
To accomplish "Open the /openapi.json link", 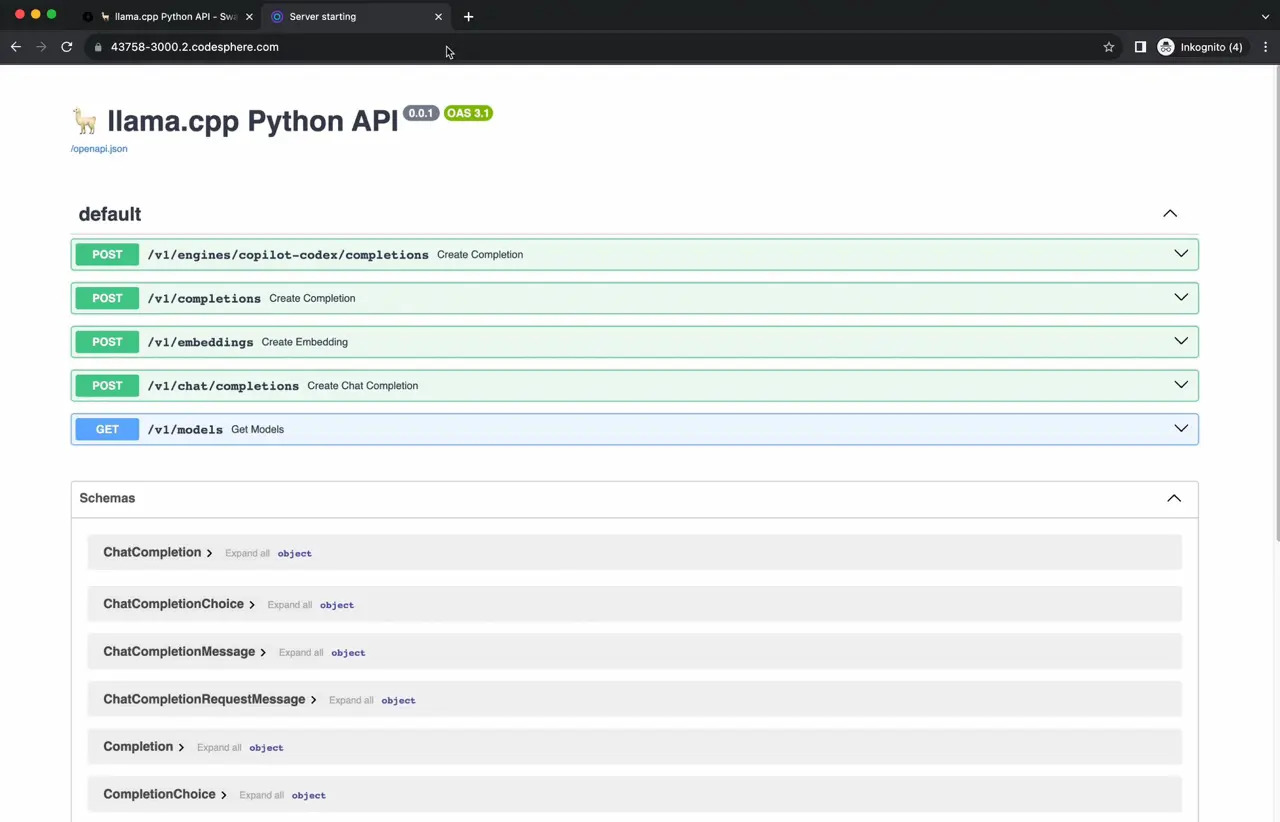I will pyautogui.click(x=99, y=149).
